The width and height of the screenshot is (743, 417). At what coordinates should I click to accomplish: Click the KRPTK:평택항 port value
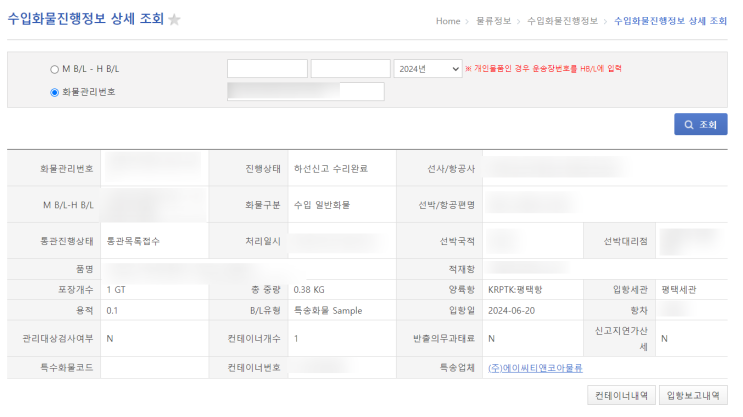coord(515,290)
